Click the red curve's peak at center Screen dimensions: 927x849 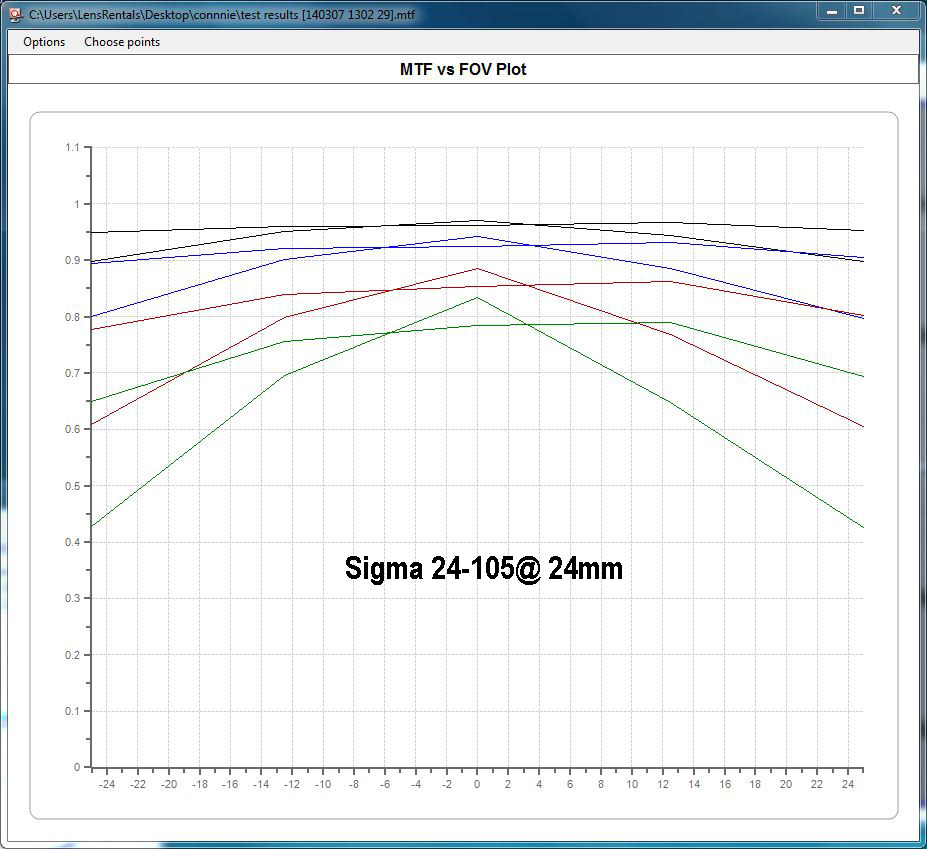[477, 268]
